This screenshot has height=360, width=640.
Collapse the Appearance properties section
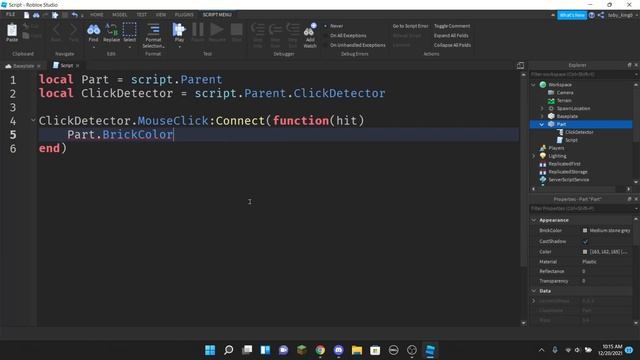(x=534, y=220)
